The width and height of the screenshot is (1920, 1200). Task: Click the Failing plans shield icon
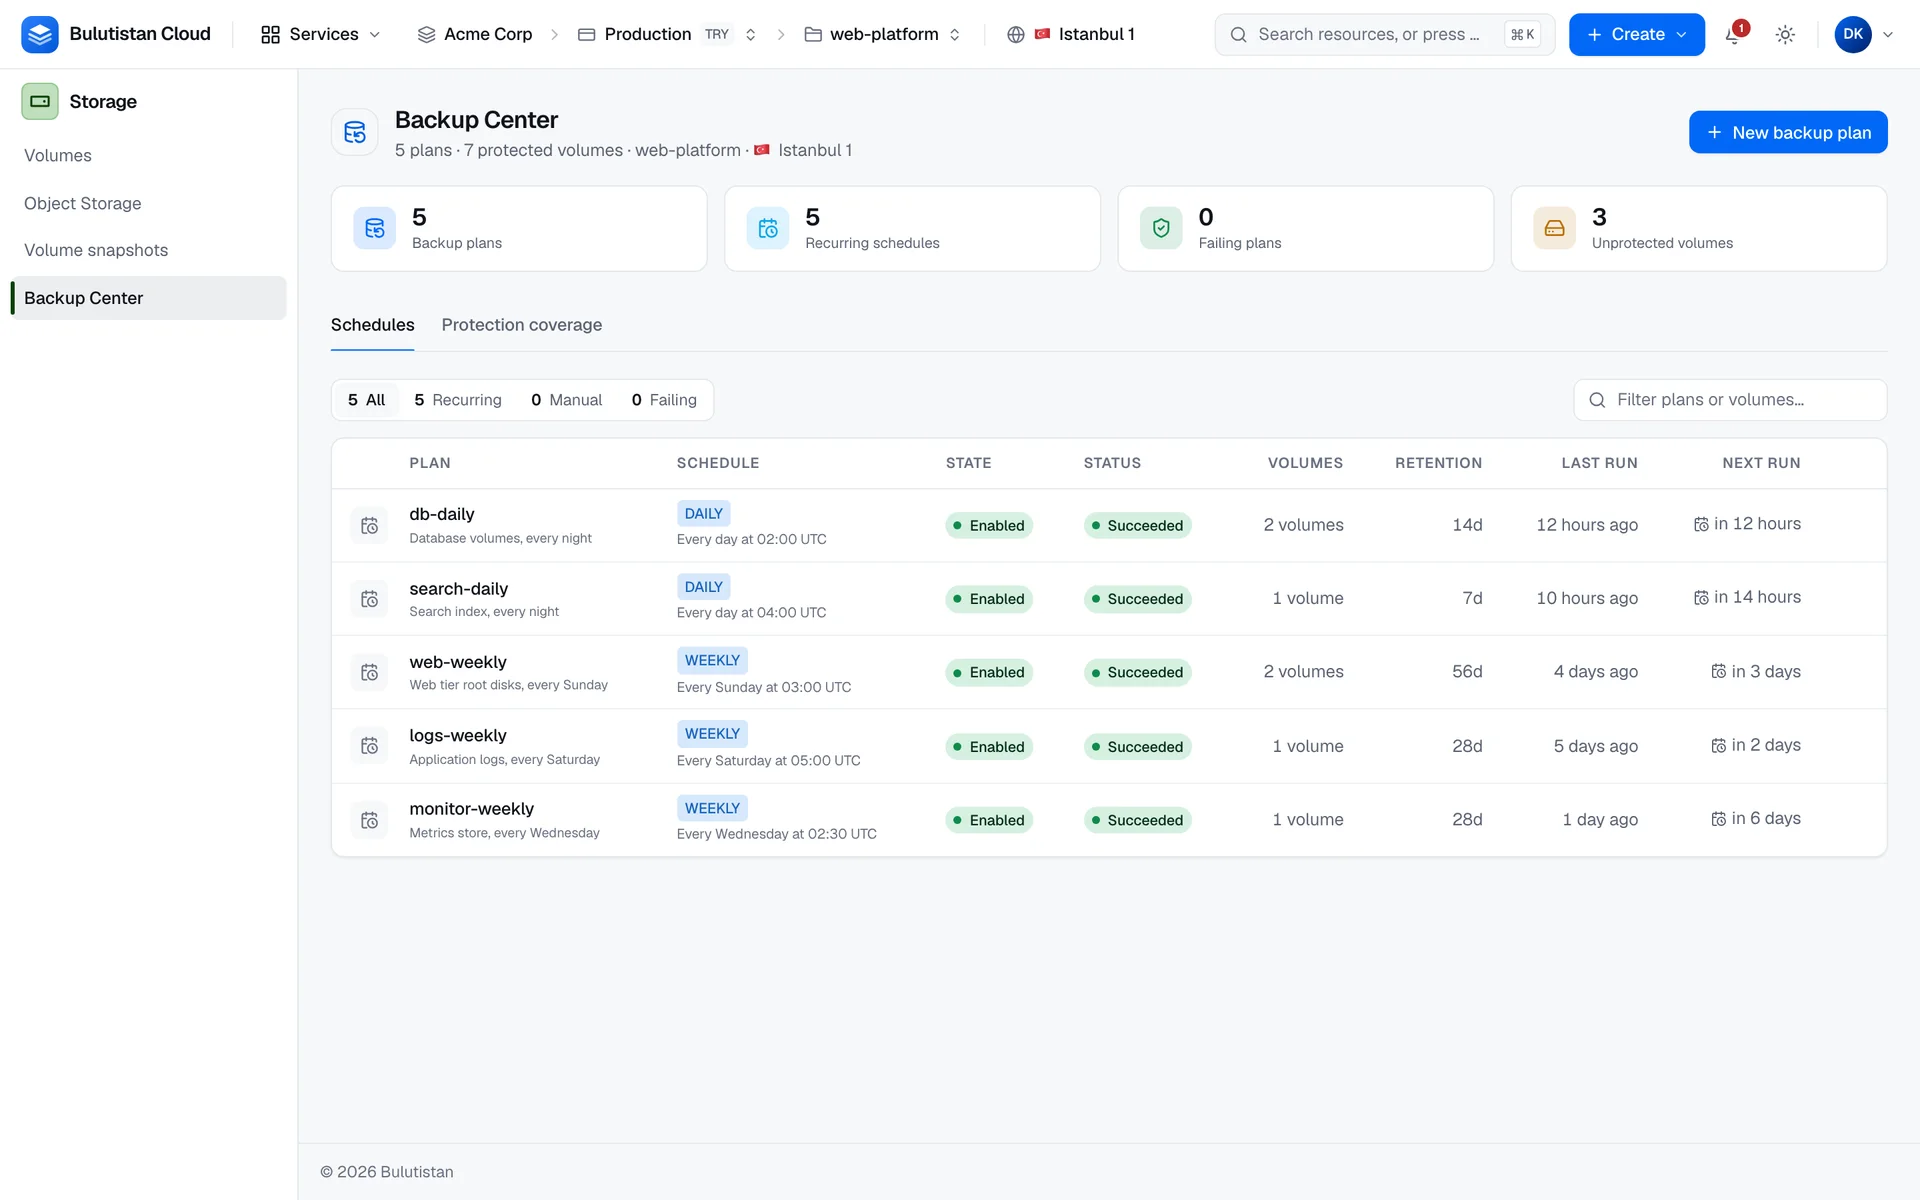coord(1161,228)
